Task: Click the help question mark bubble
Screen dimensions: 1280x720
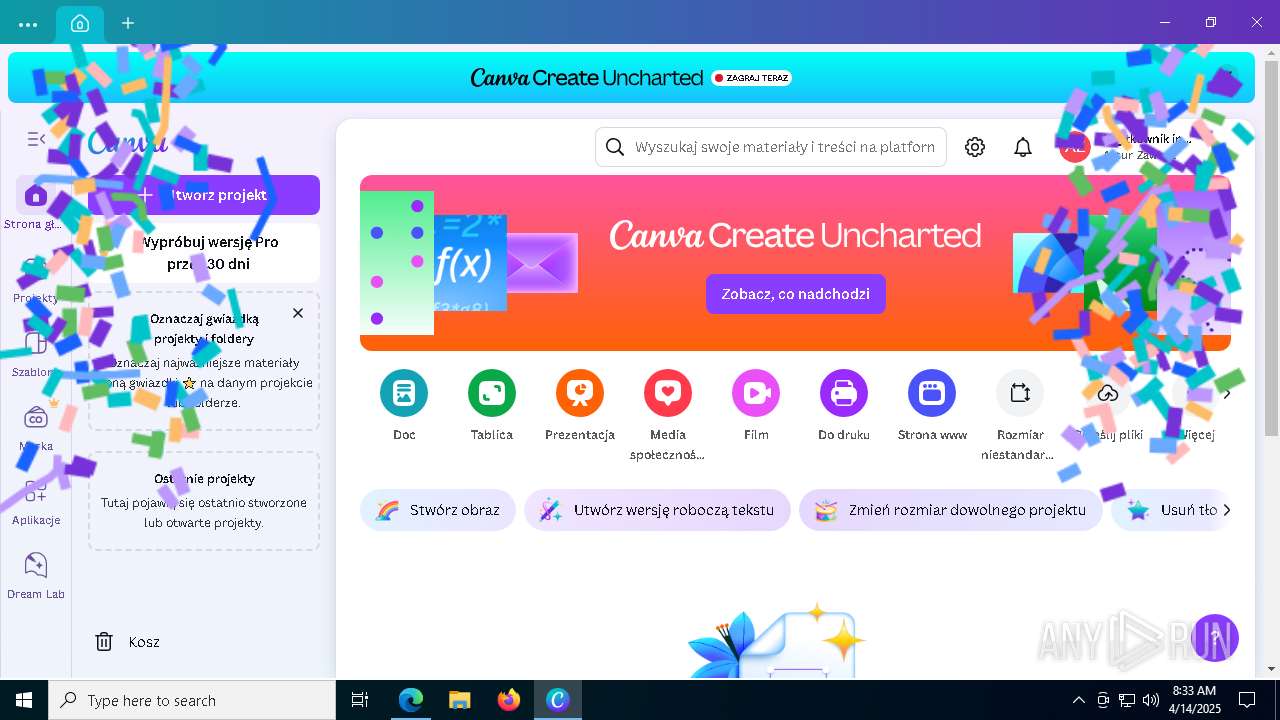Action: (1215, 637)
